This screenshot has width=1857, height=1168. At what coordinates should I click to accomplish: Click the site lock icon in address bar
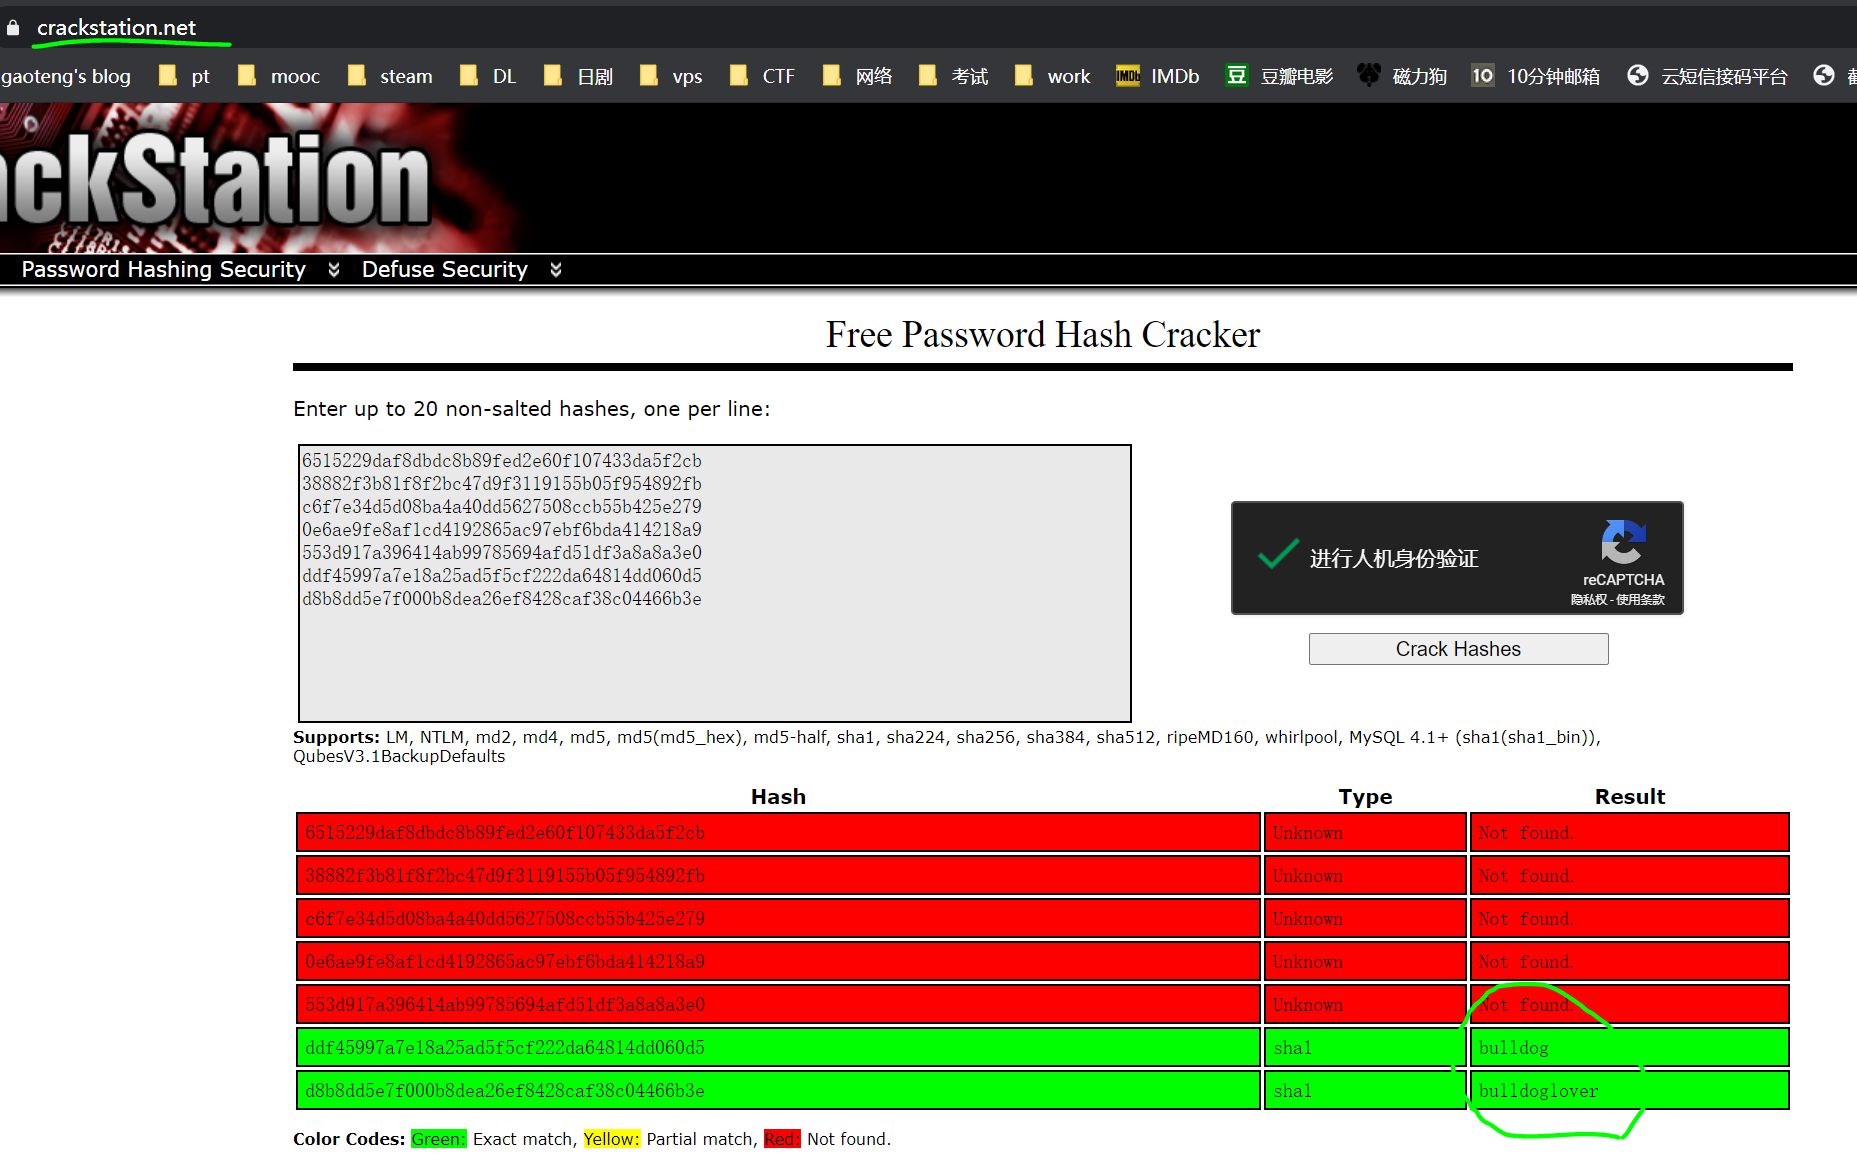click(13, 28)
